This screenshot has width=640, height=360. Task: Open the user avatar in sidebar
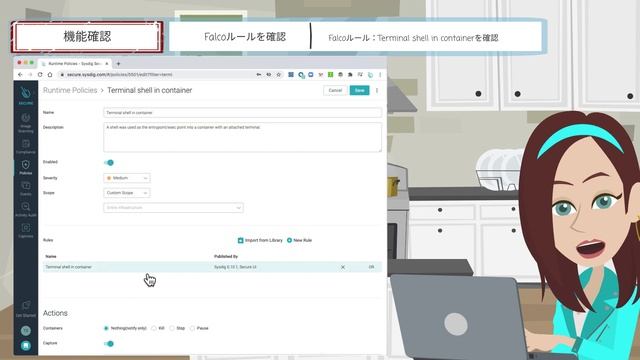click(x=26, y=331)
